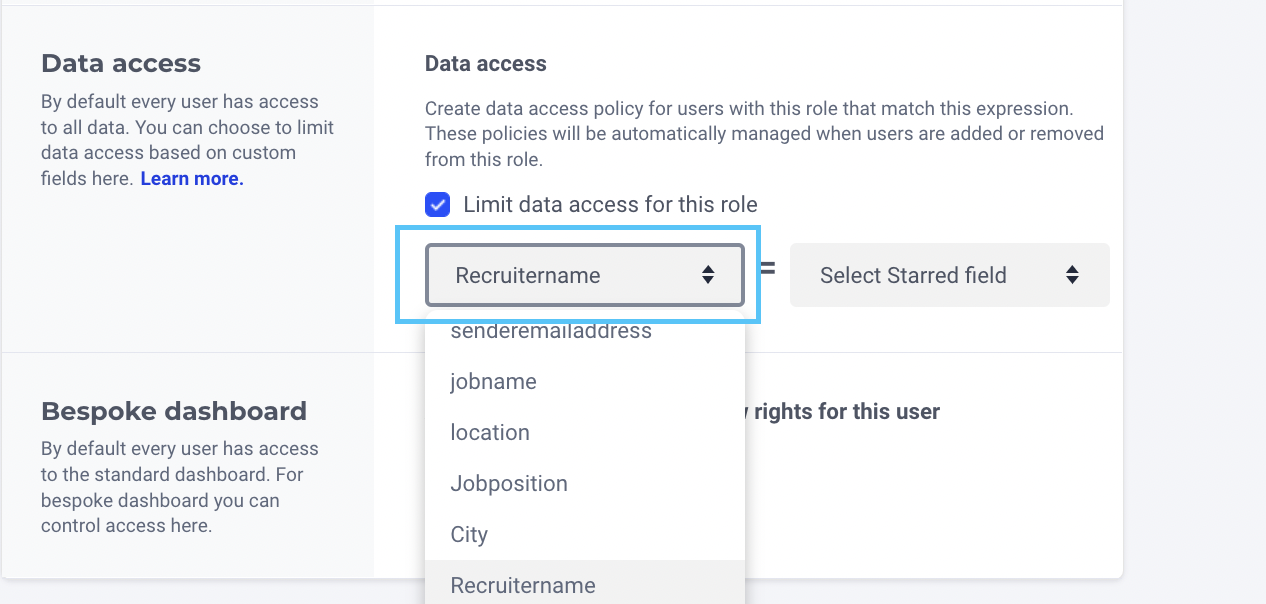Select the jobname option
The image size is (1266, 604).
(494, 382)
